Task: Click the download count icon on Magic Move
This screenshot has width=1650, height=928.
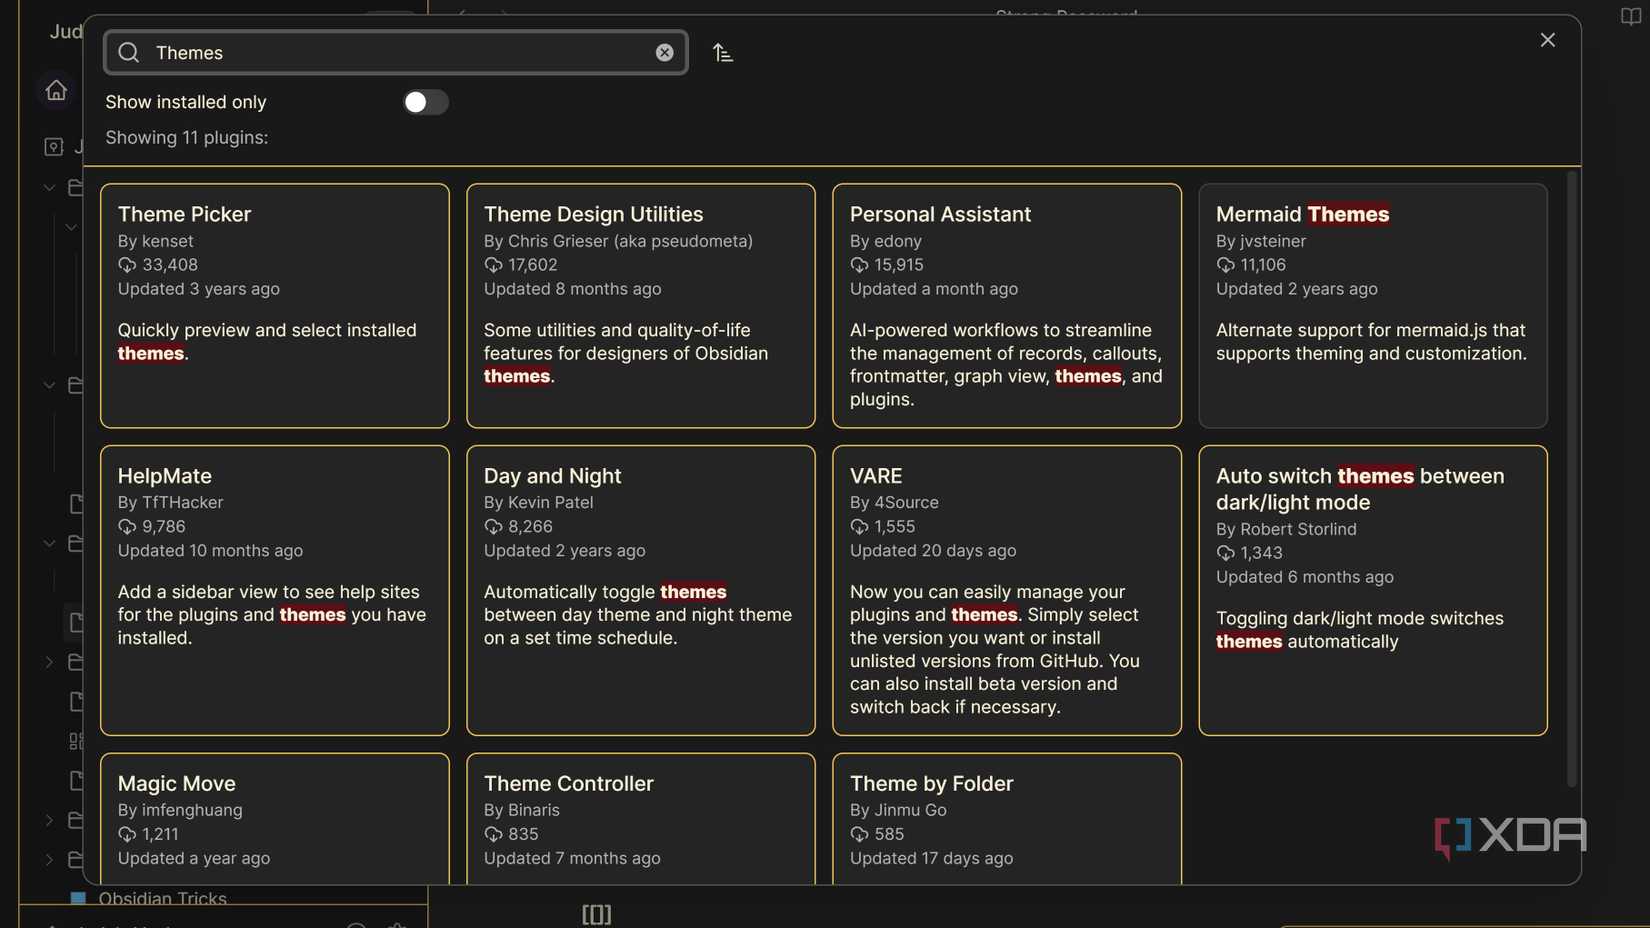Action: (127, 834)
